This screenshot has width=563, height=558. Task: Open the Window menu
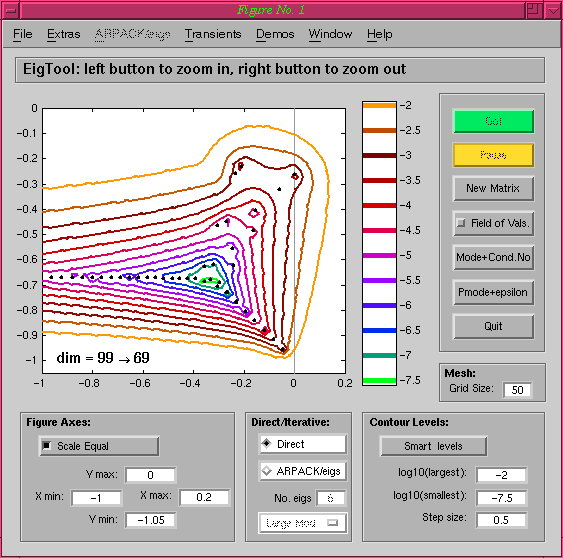[330, 34]
